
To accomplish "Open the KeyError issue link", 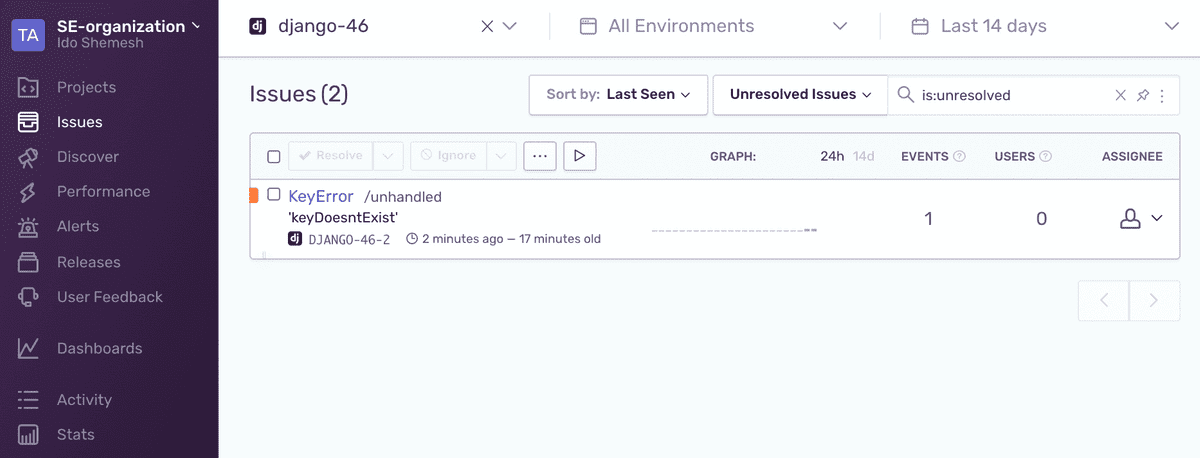I will point(321,196).
